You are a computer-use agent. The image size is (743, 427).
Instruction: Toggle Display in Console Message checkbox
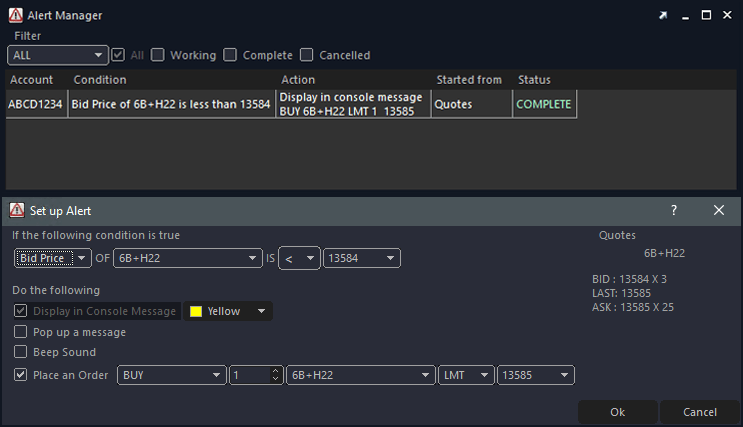tap(20, 311)
